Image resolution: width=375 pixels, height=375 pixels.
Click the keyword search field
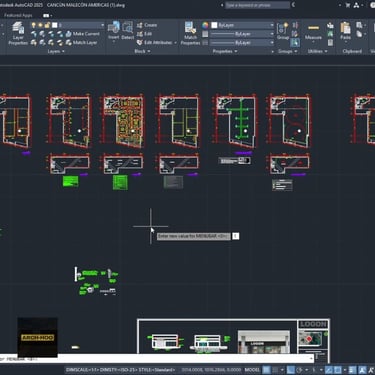coord(257,5)
